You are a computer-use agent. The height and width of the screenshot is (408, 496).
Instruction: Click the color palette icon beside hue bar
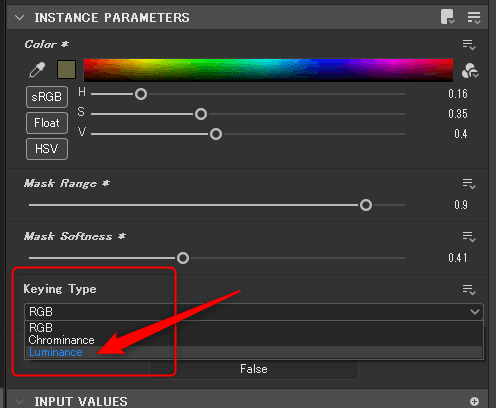470,71
